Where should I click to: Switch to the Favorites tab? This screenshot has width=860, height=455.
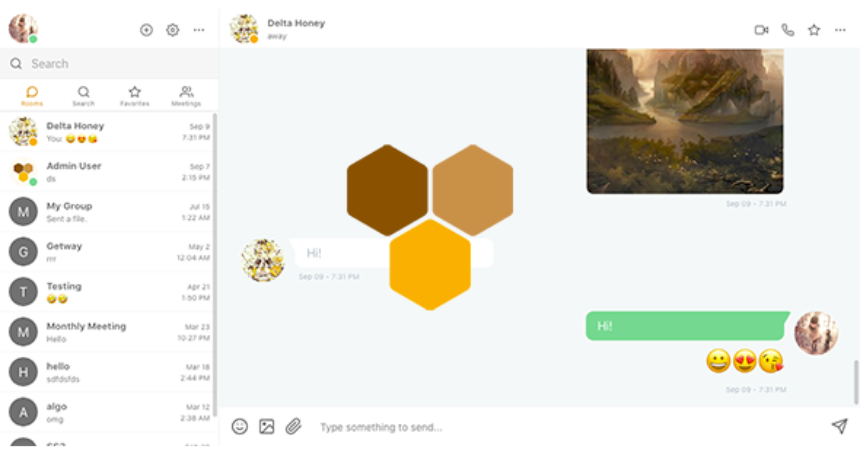134,96
